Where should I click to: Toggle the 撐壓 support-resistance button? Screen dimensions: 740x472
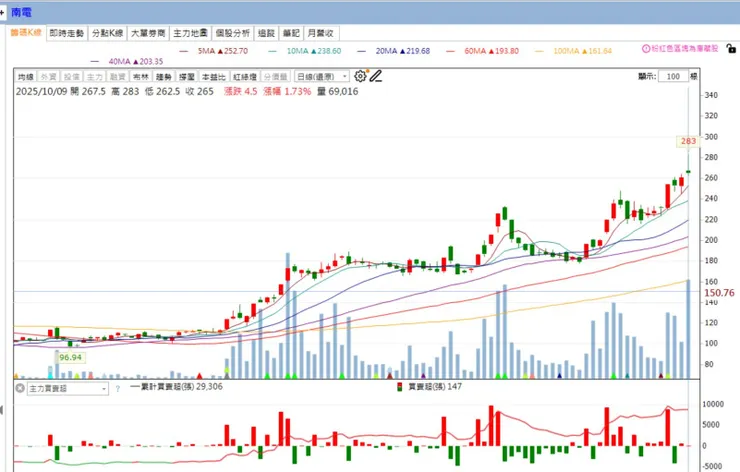(187, 76)
